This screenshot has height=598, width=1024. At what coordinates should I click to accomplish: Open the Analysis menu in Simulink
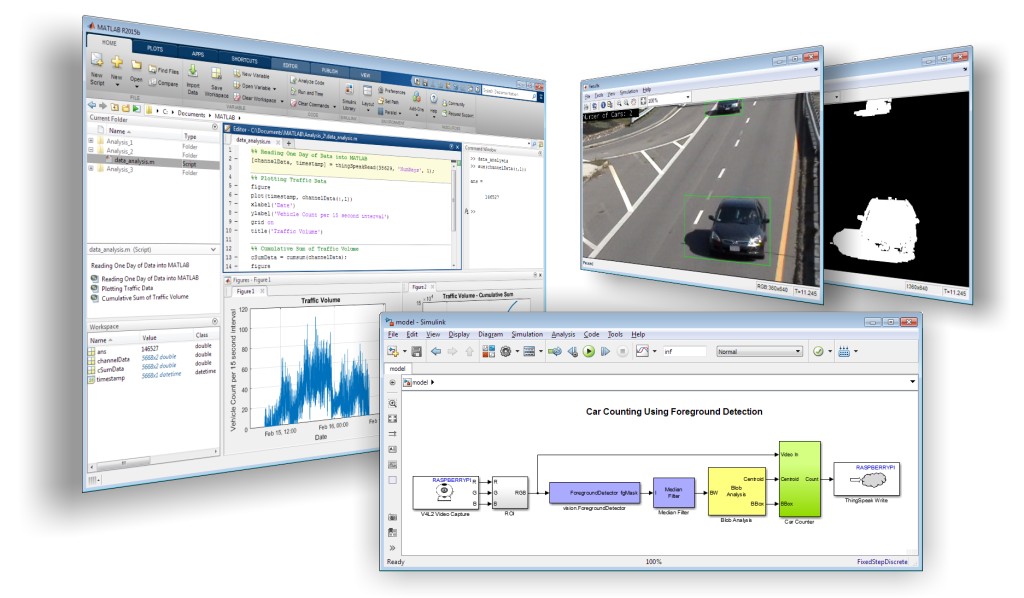click(564, 334)
